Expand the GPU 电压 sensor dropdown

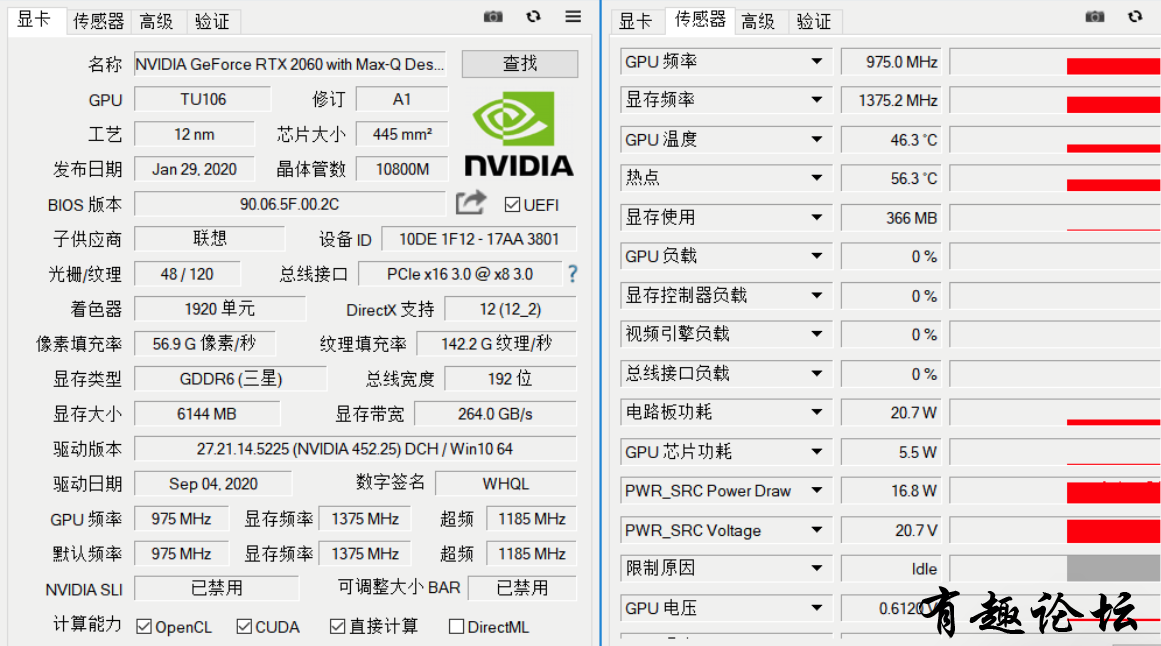click(817, 607)
